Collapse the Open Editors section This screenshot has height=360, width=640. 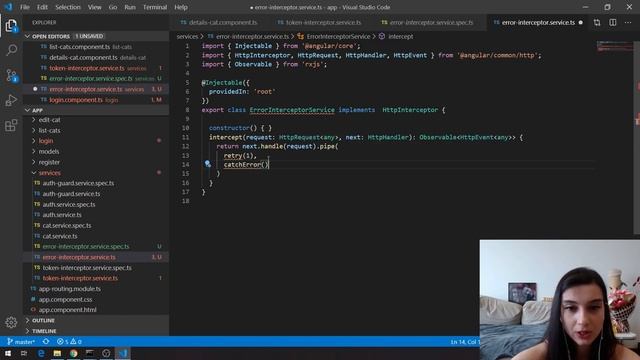(96, 36)
